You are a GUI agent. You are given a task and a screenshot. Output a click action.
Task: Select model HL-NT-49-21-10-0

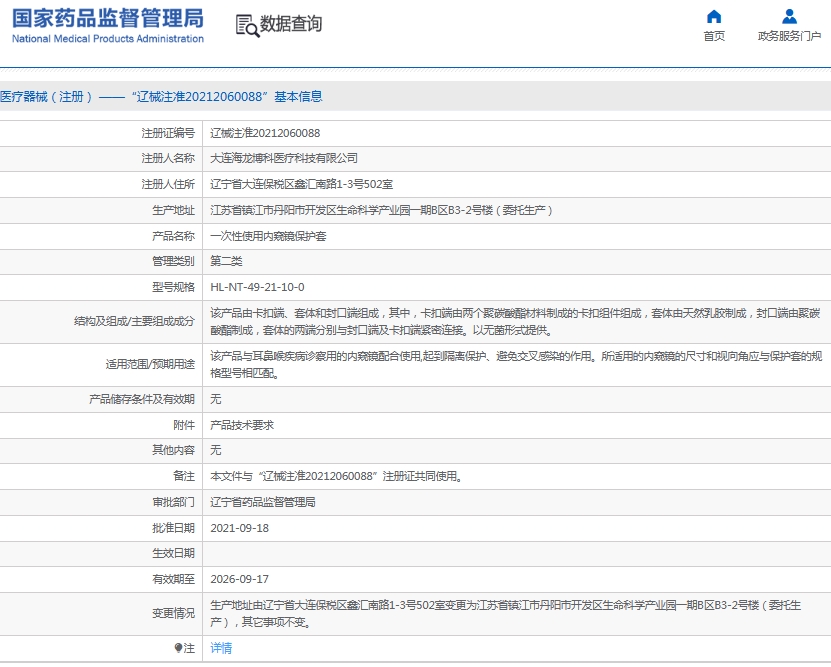257,287
